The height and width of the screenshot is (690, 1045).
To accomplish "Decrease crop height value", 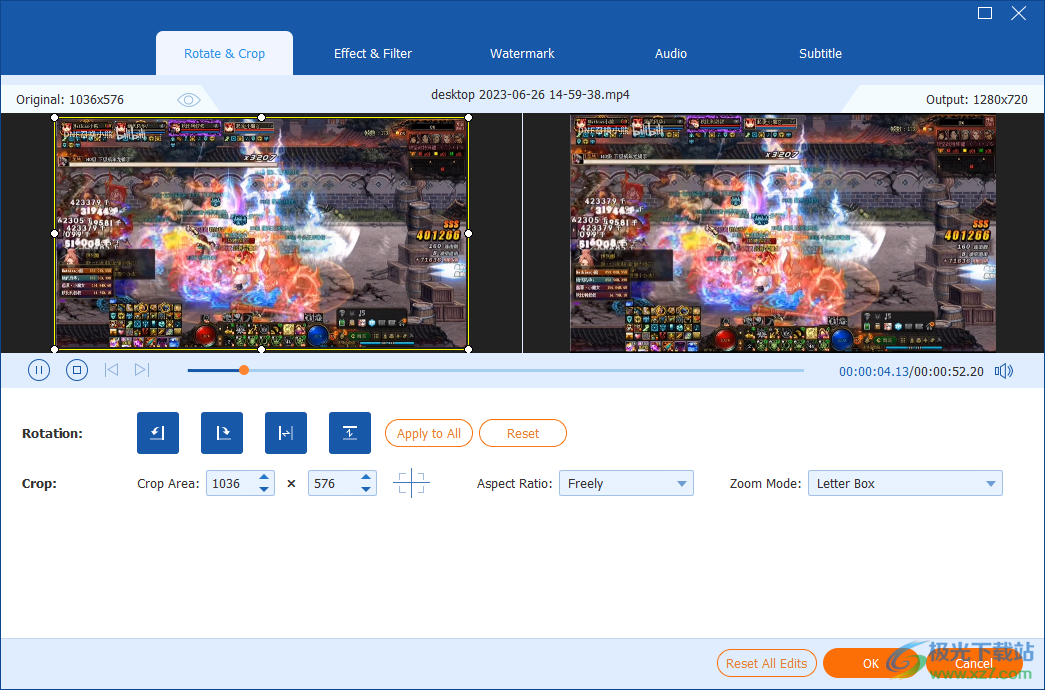I will point(366,489).
